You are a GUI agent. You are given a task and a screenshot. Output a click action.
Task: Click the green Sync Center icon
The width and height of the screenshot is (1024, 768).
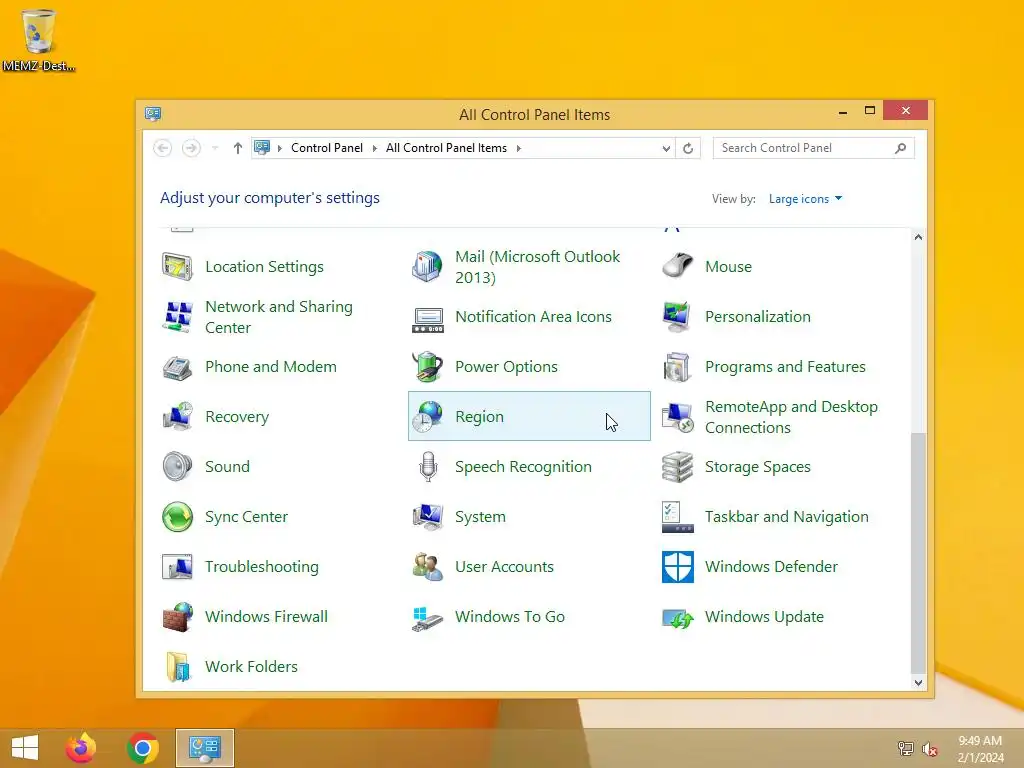[x=177, y=517]
